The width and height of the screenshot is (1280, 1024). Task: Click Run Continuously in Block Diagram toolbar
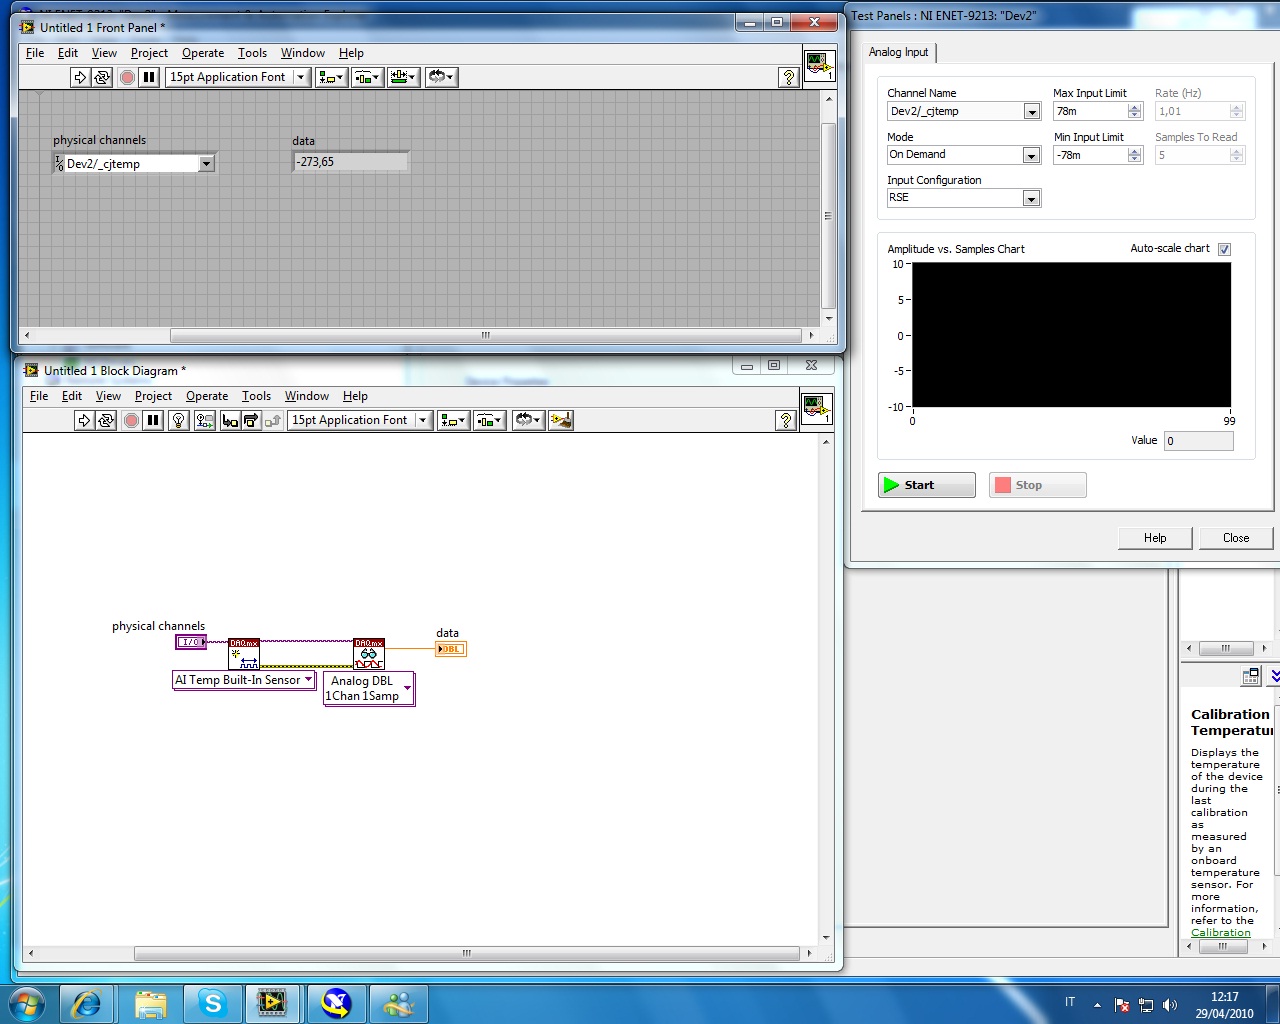[105, 420]
